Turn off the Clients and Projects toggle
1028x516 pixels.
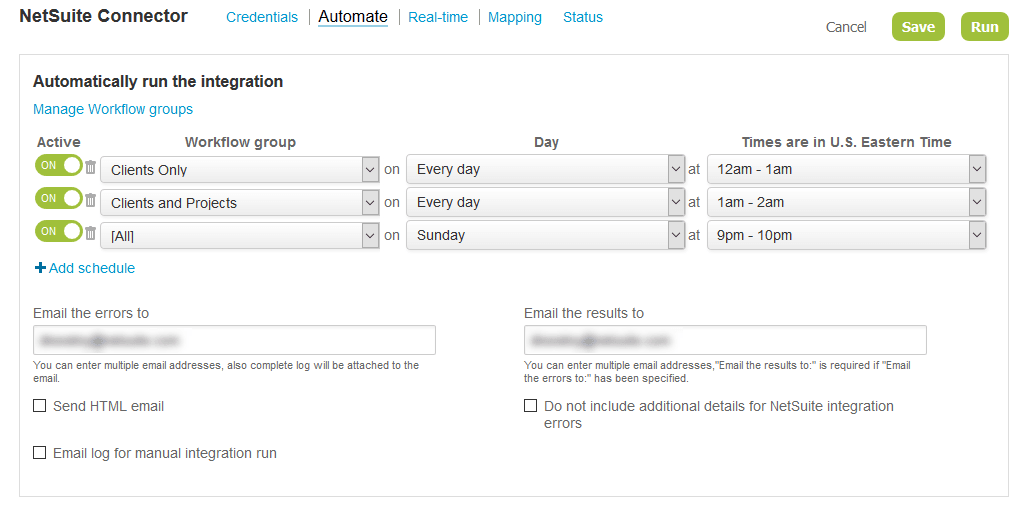(x=58, y=198)
